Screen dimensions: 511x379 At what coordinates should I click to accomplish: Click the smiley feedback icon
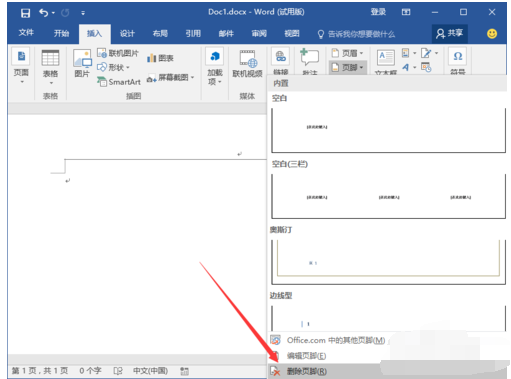click(492, 34)
